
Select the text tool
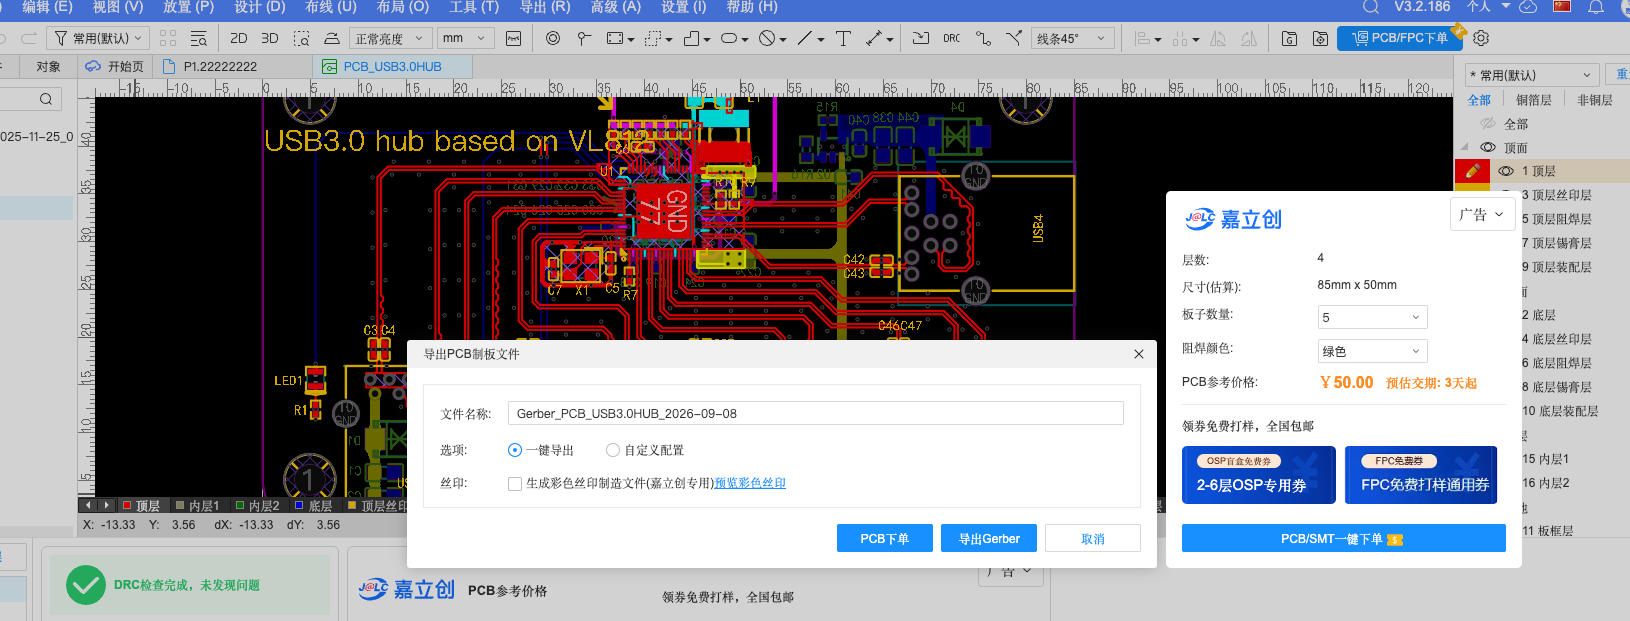[843, 38]
